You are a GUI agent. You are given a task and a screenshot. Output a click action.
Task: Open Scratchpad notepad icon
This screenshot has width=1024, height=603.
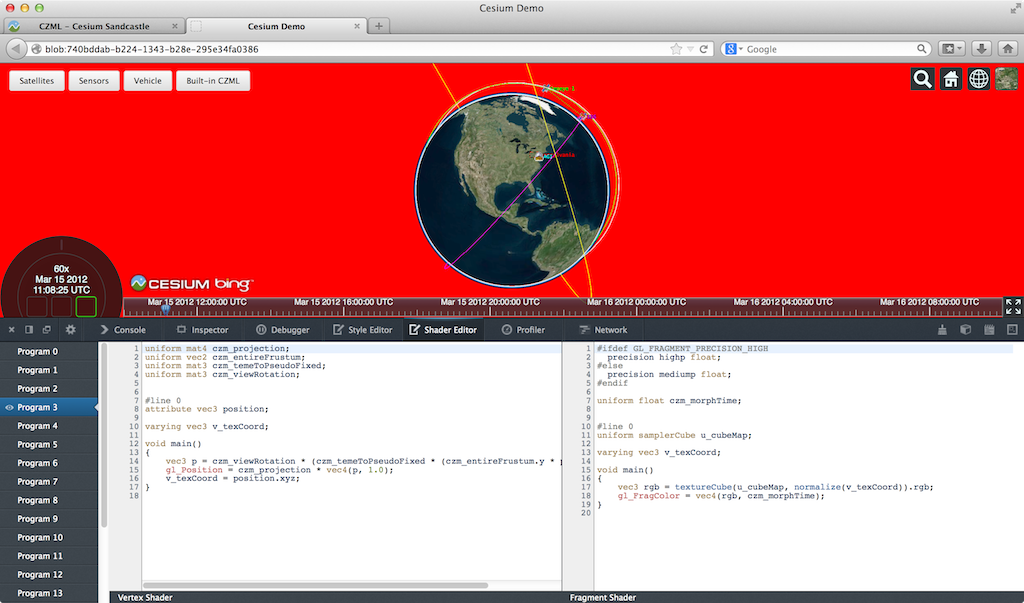[989, 330]
